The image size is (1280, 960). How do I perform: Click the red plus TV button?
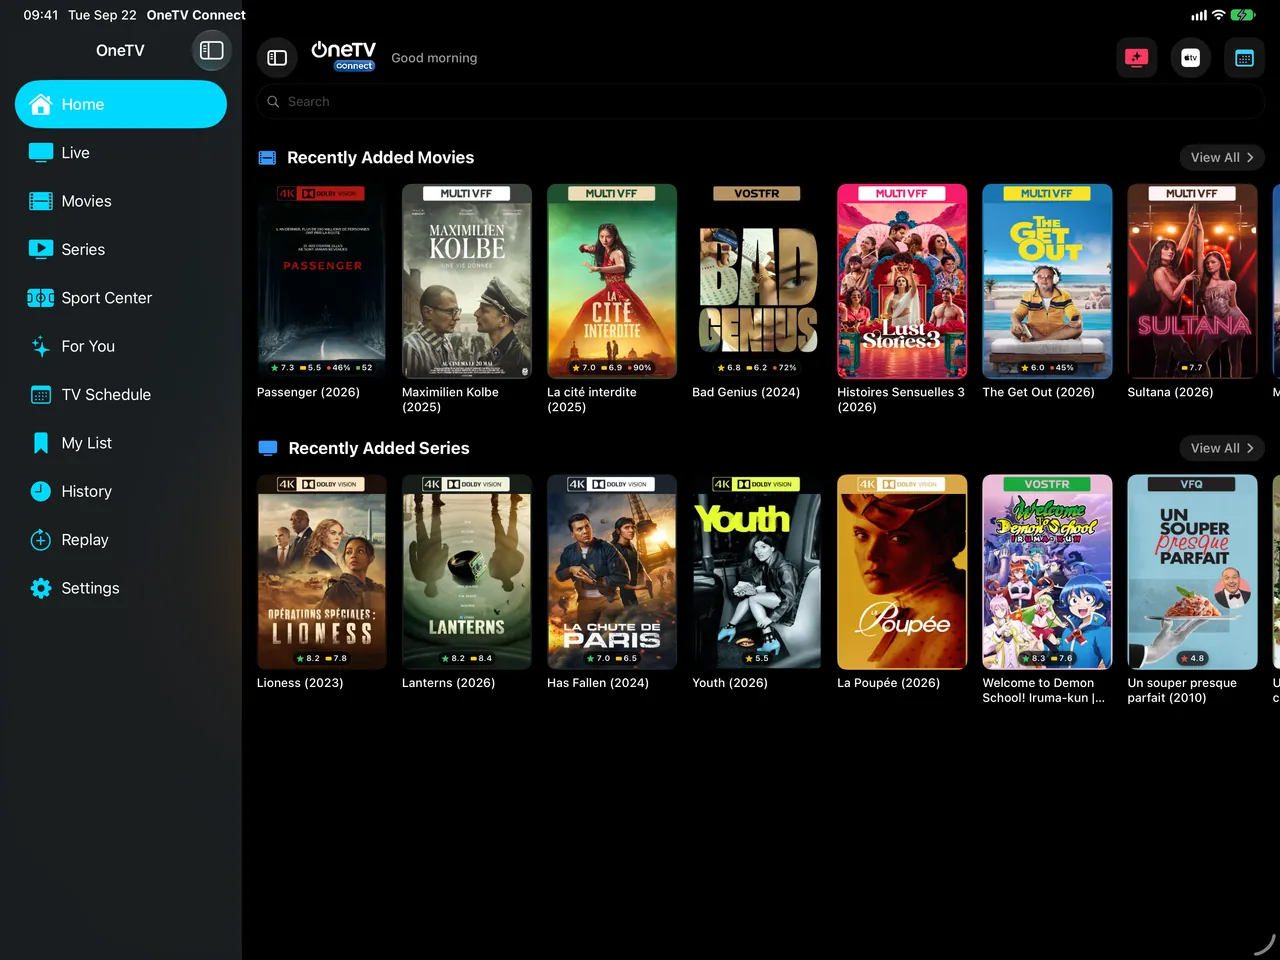1136,58
